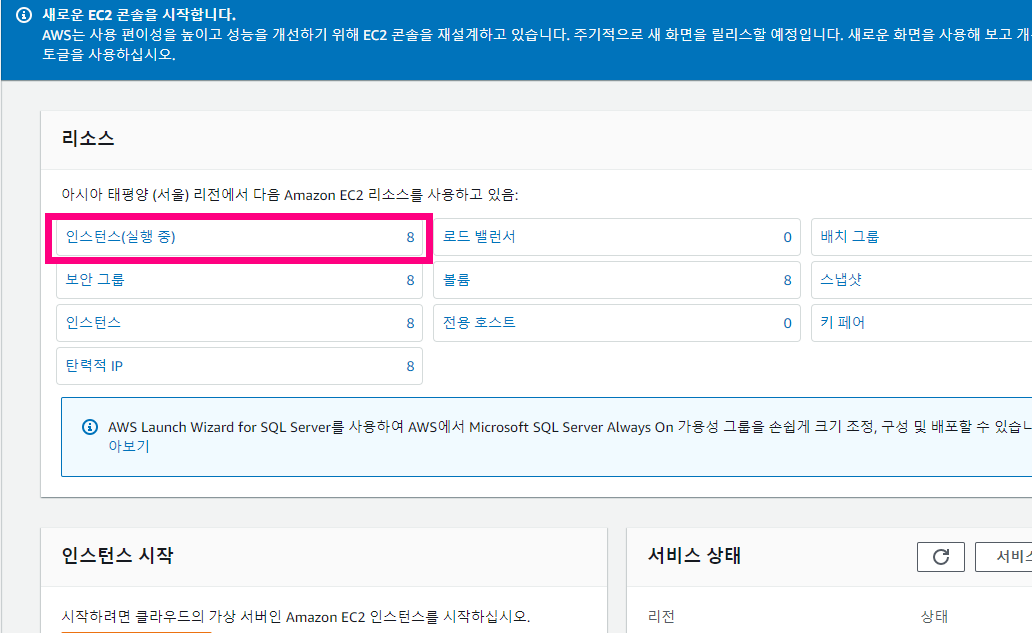Click the 리소스 panel heading
The width and height of the screenshot is (1032, 633).
88,138
